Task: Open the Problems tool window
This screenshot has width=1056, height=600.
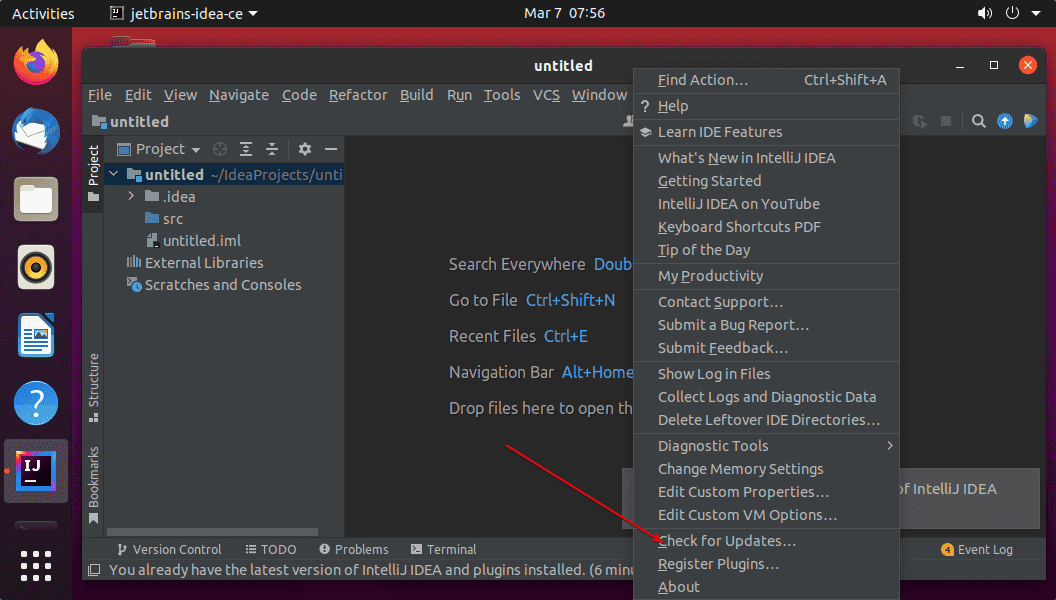Action: 352,549
